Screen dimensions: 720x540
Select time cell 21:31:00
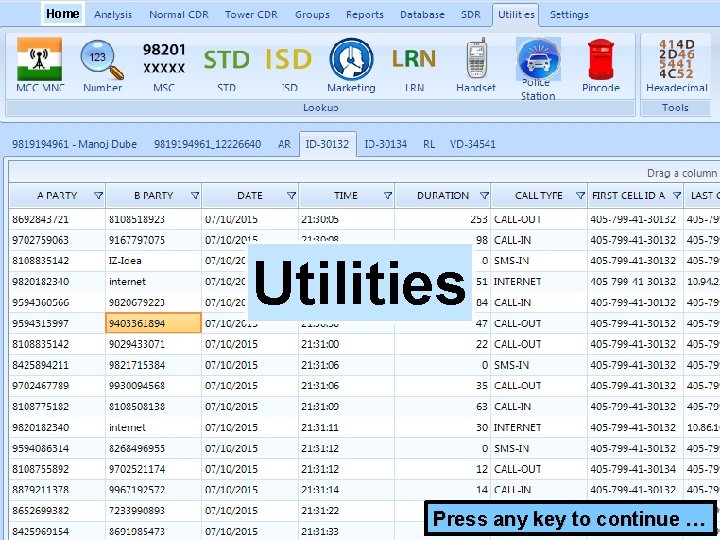point(346,344)
